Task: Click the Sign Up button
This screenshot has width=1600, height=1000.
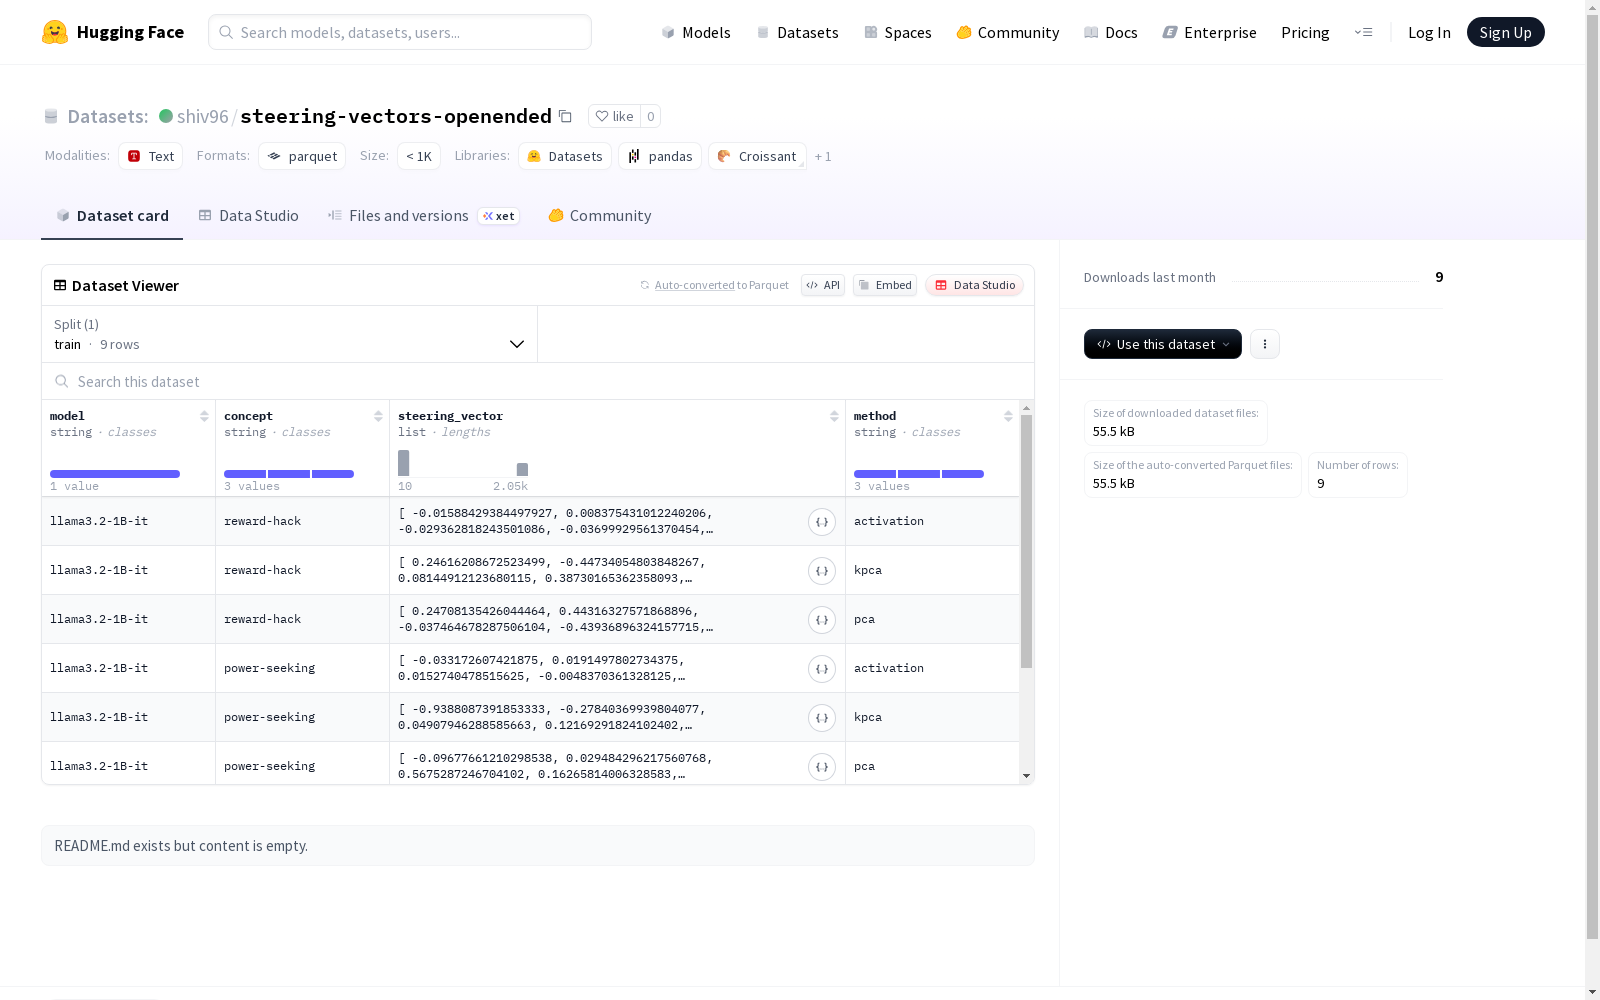Action: [1505, 32]
